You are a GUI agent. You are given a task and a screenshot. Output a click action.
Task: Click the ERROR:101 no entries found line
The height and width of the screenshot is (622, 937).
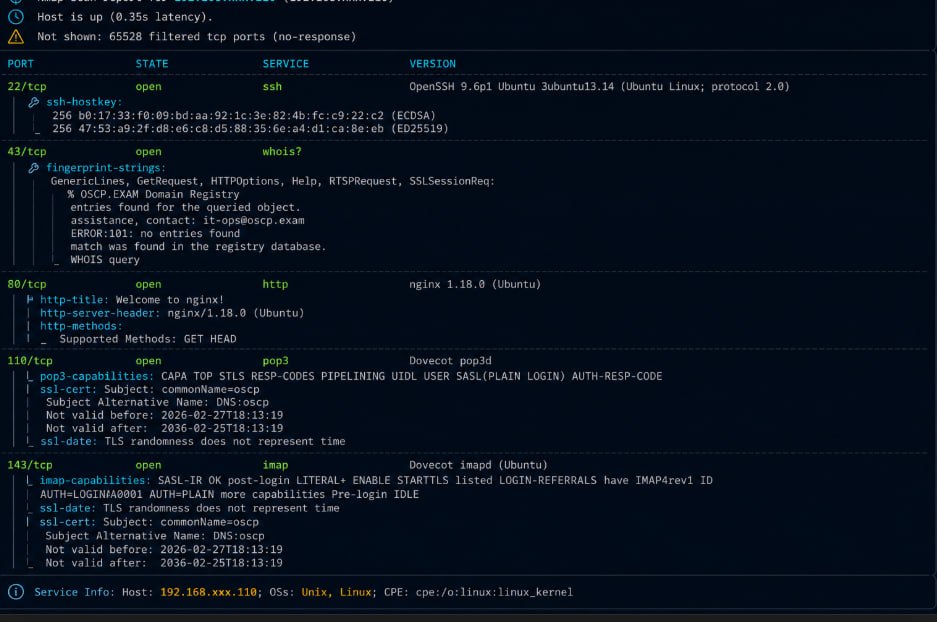tap(155, 234)
